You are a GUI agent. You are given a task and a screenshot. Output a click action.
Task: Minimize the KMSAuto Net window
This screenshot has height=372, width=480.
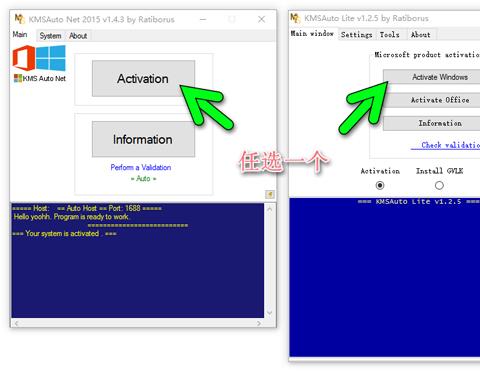pos(203,19)
